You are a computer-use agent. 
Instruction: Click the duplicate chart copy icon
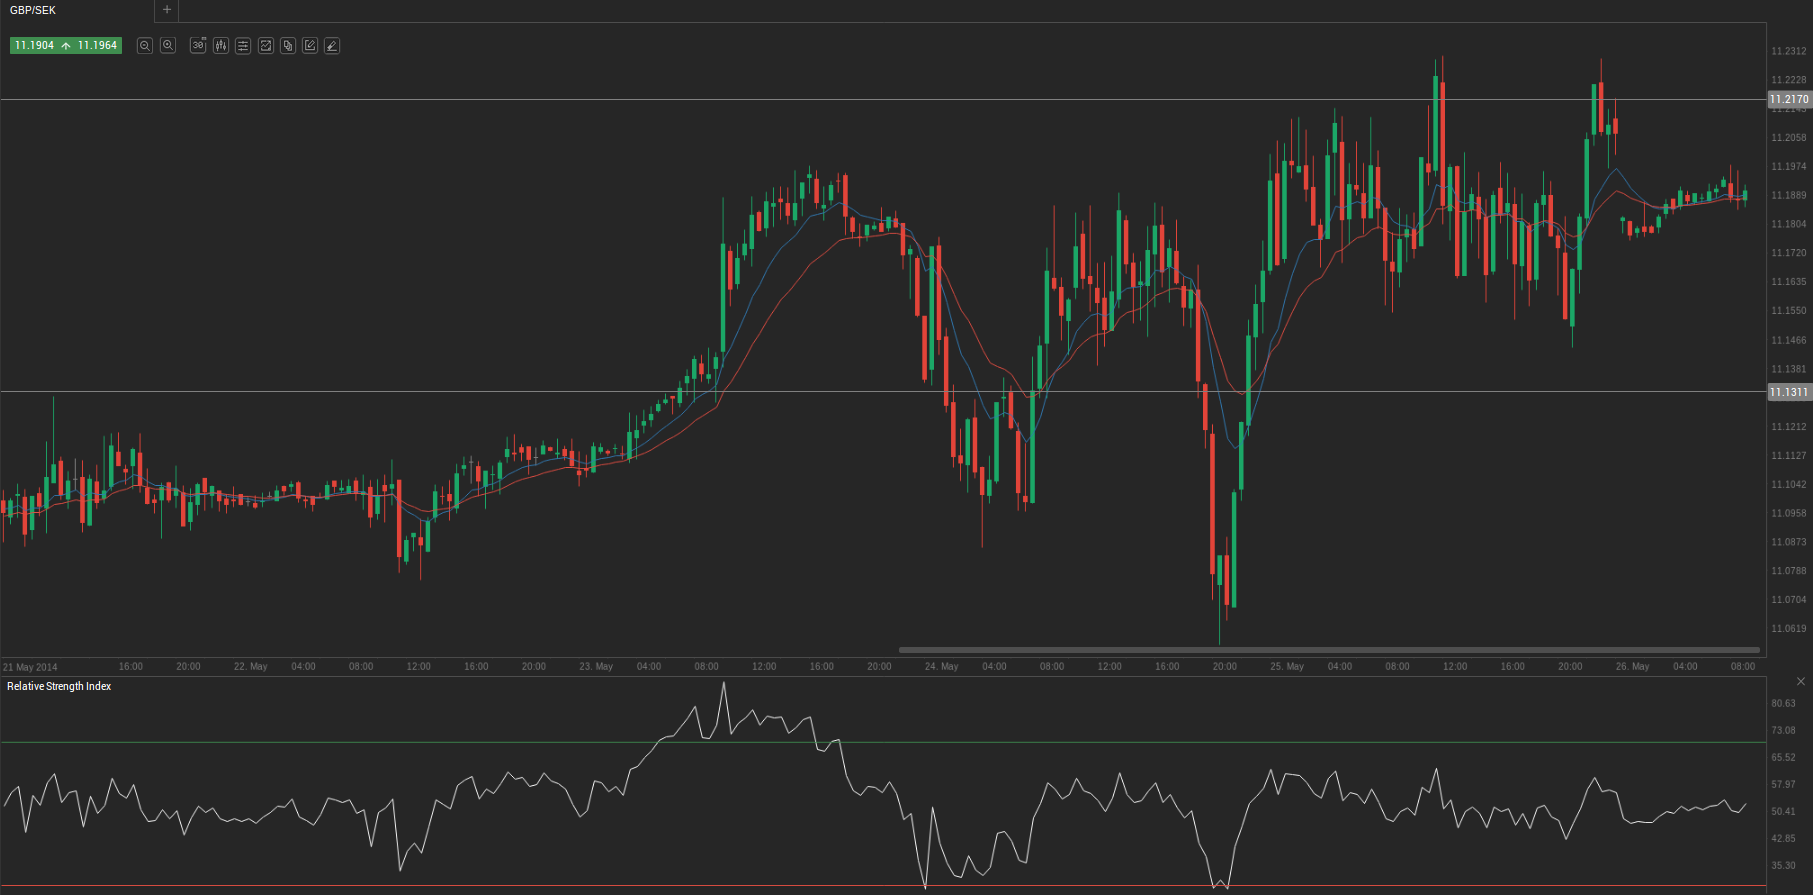click(288, 46)
